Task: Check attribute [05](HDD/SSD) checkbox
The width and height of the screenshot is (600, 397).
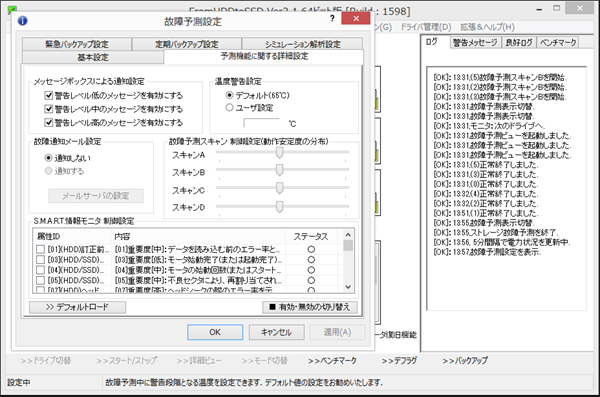Action: click(x=40, y=280)
